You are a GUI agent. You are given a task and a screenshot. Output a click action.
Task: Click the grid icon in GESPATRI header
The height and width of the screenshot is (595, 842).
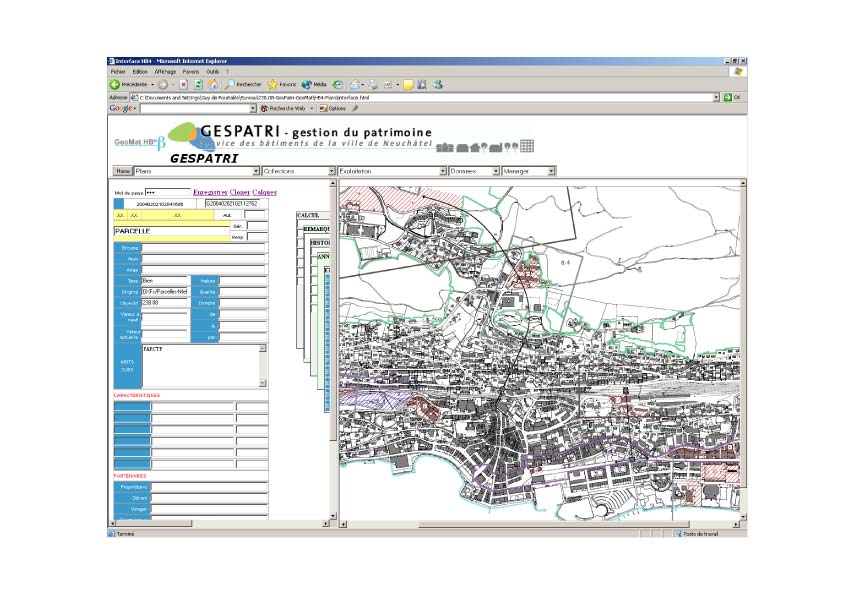[527, 146]
